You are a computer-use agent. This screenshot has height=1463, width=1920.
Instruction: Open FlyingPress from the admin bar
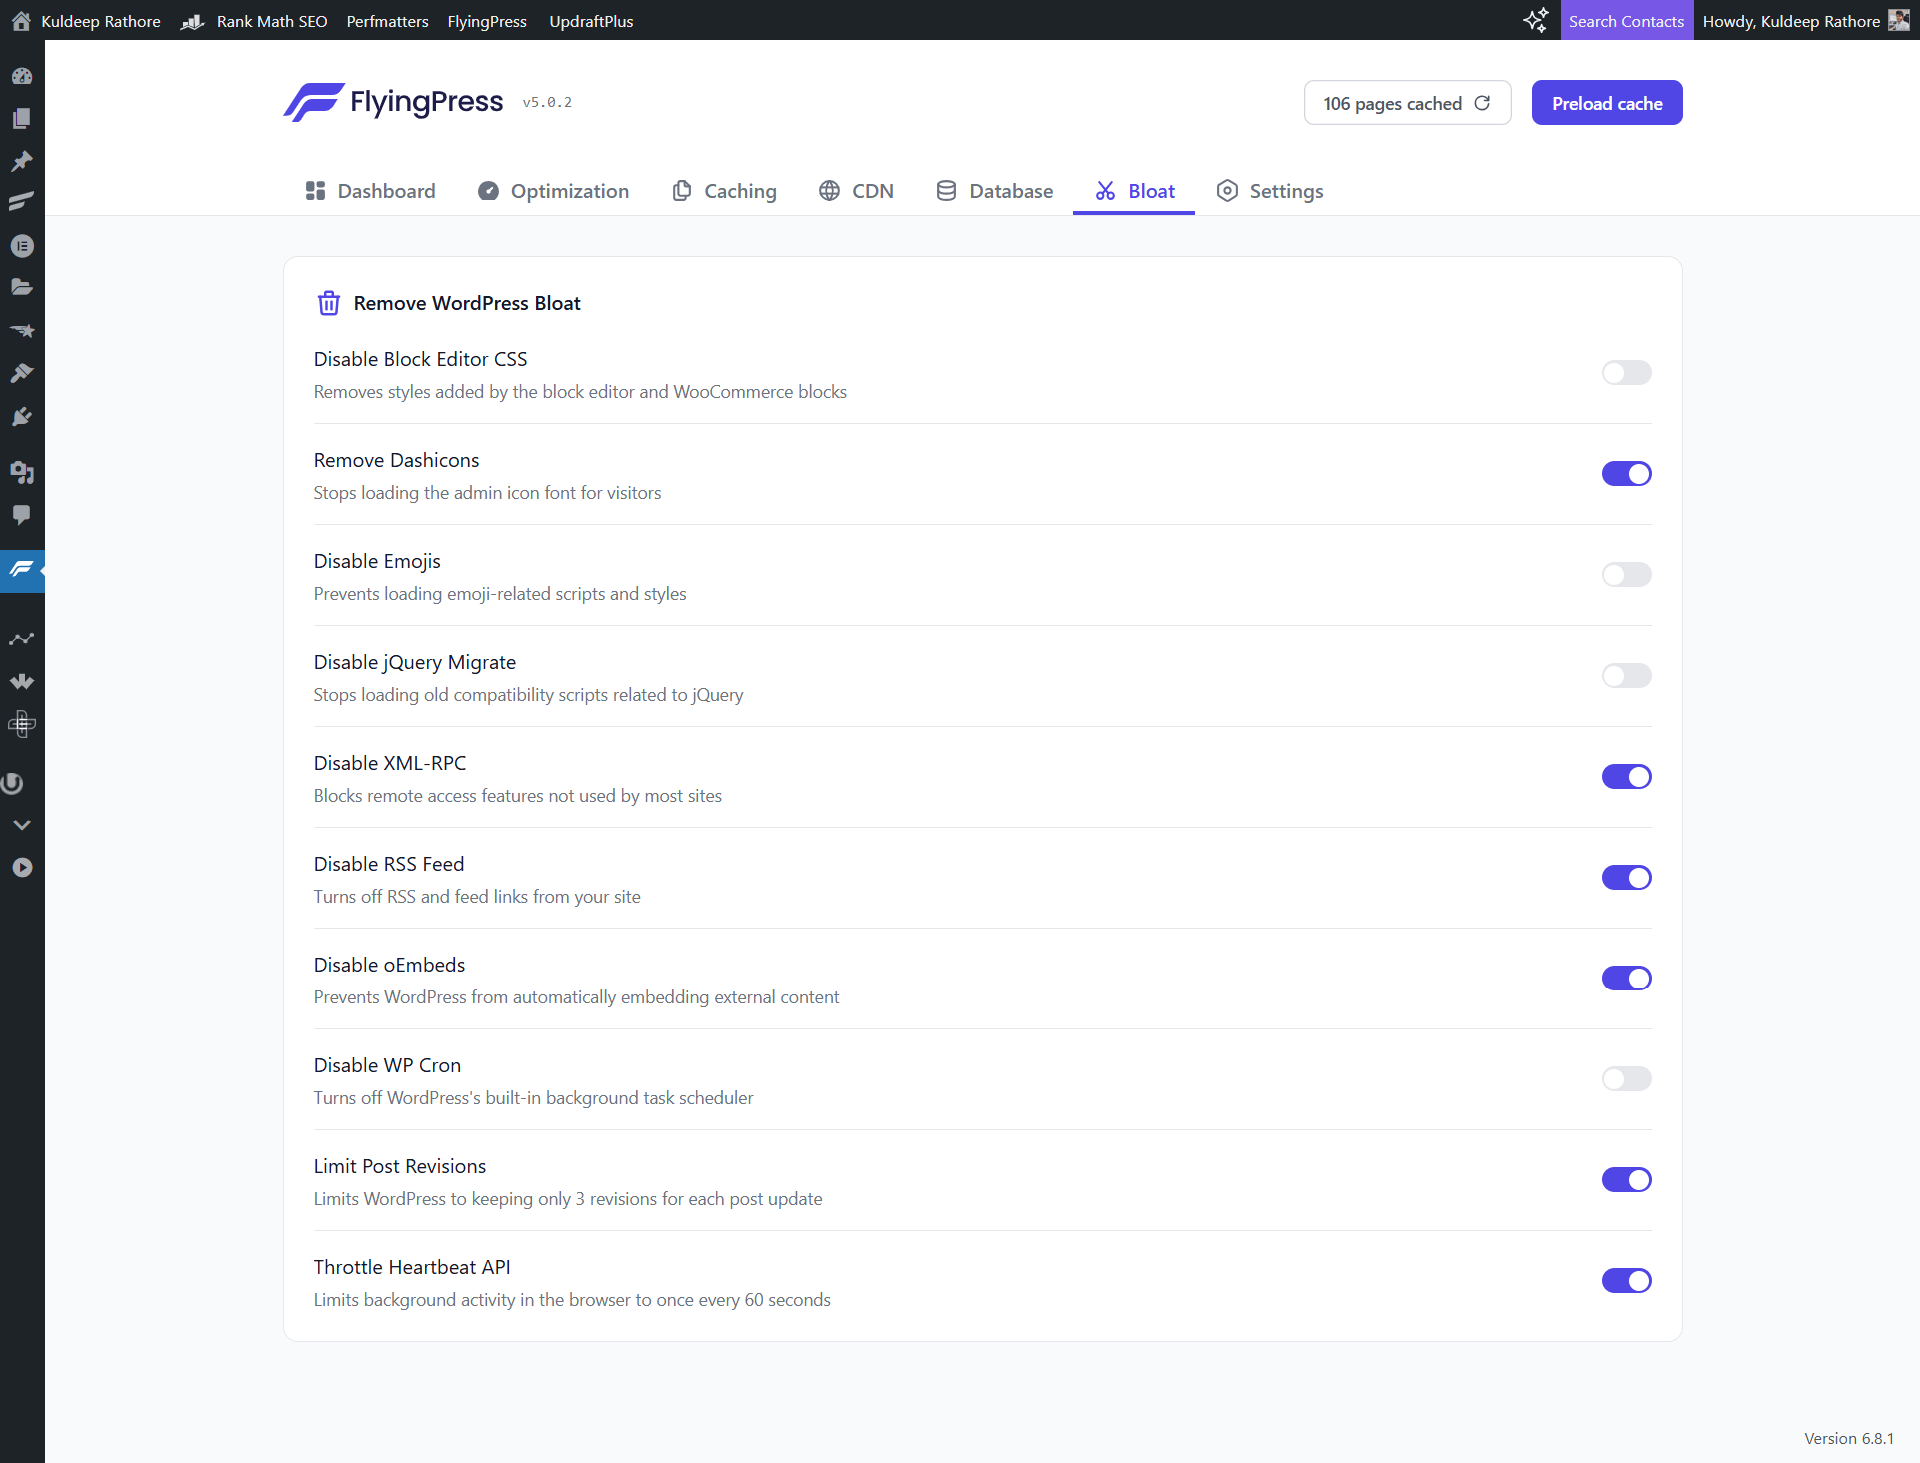[x=487, y=21]
